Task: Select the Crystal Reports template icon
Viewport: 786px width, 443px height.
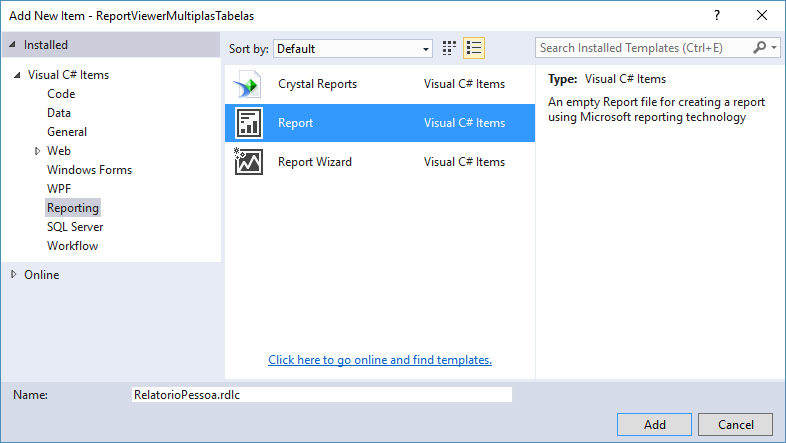Action: pyautogui.click(x=248, y=84)
